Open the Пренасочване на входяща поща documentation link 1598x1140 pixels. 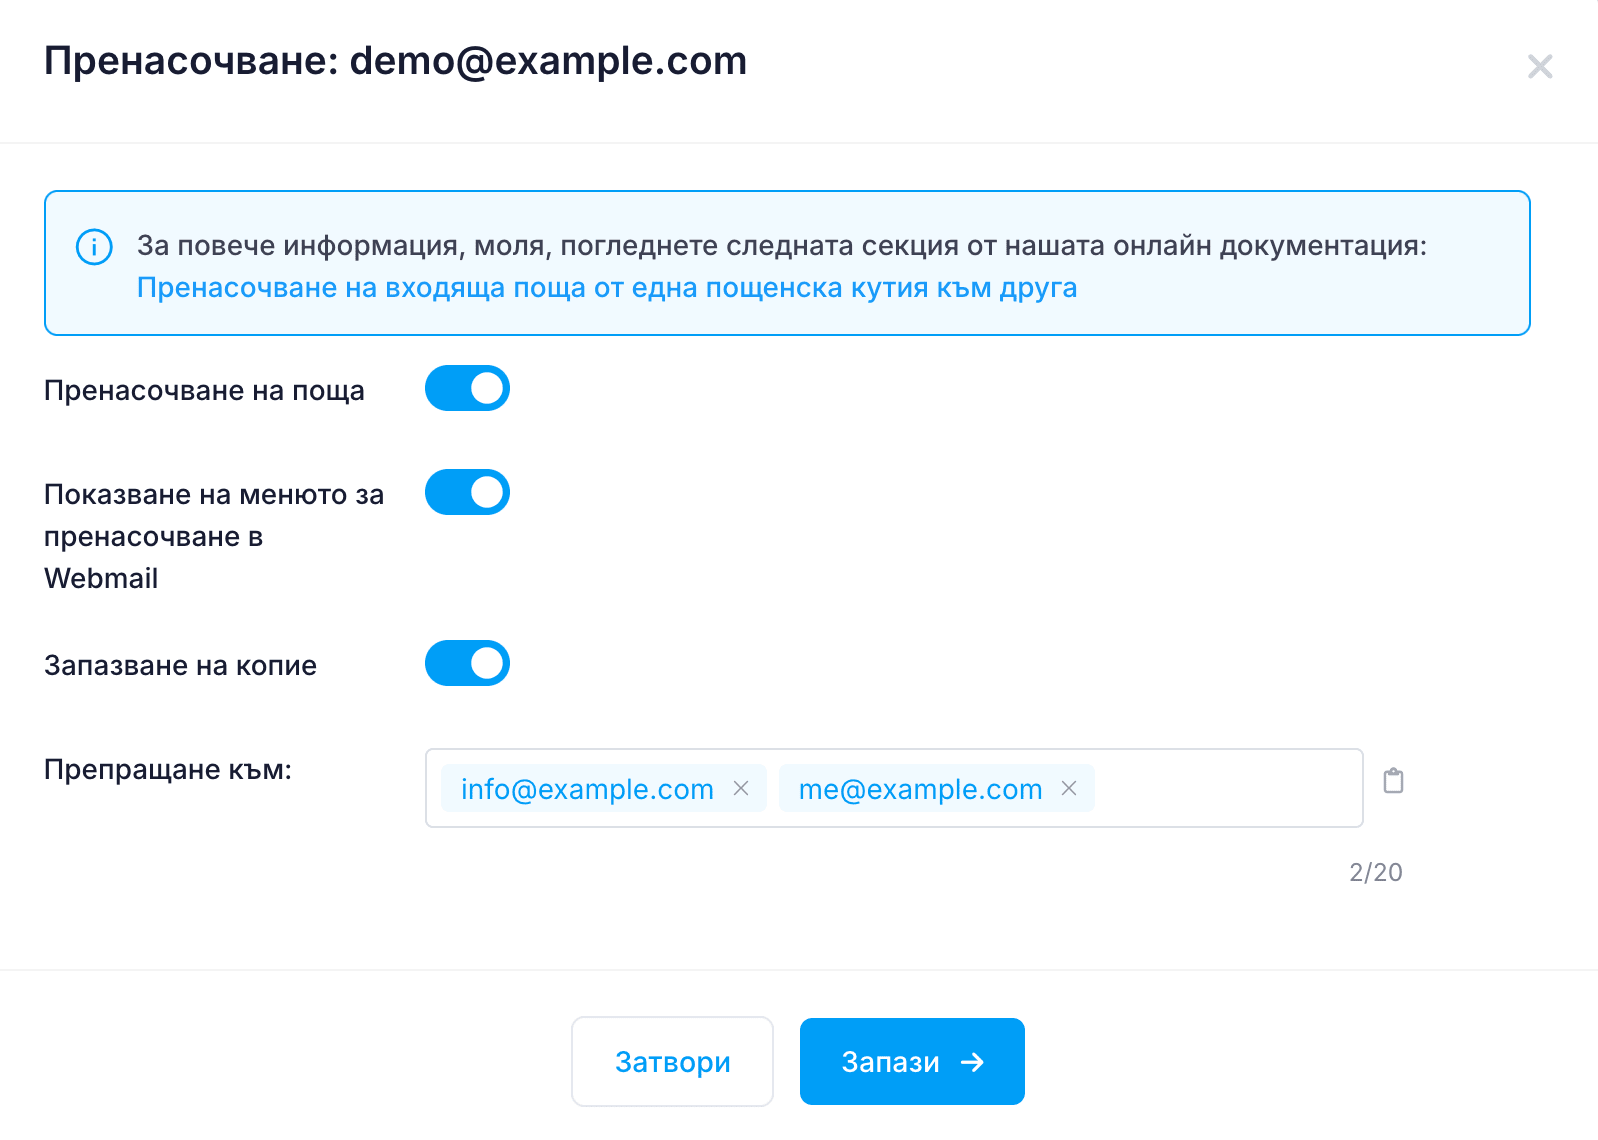[x=607, y=288]
